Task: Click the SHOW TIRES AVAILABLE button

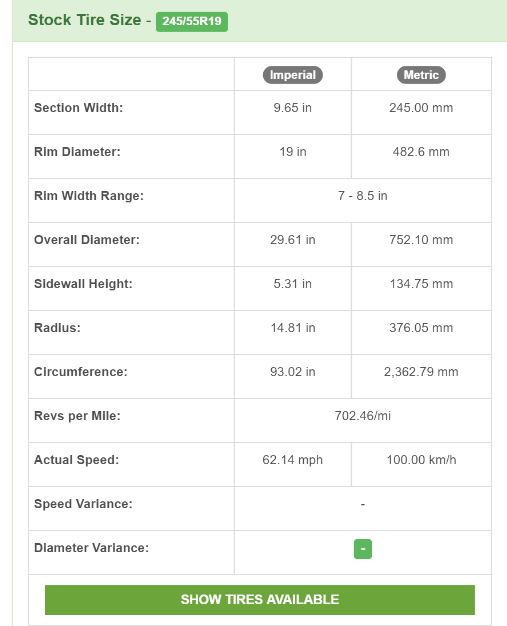Action: pyautogui.click(x=259, y=600)
